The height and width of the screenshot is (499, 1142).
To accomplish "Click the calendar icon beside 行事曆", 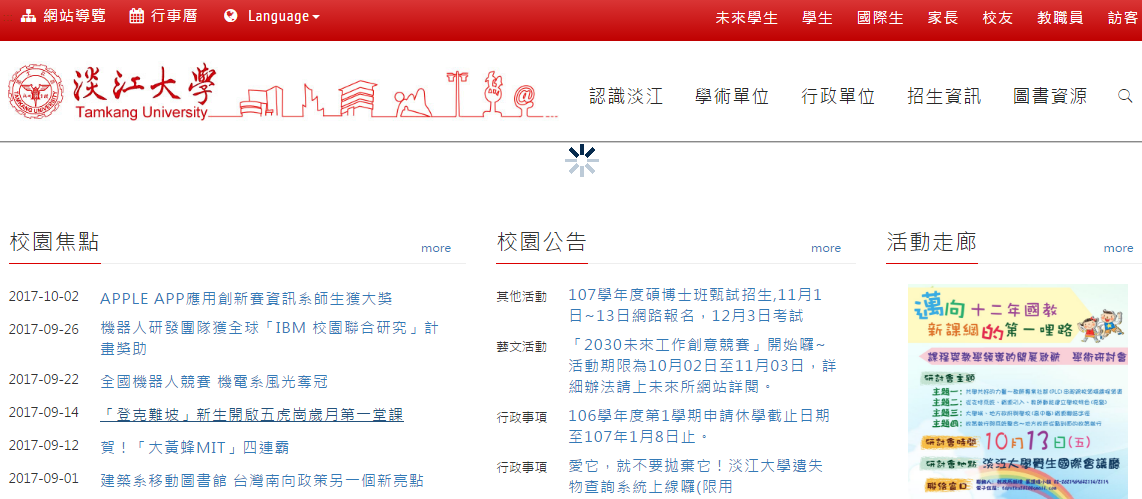I will coord(136,16).
